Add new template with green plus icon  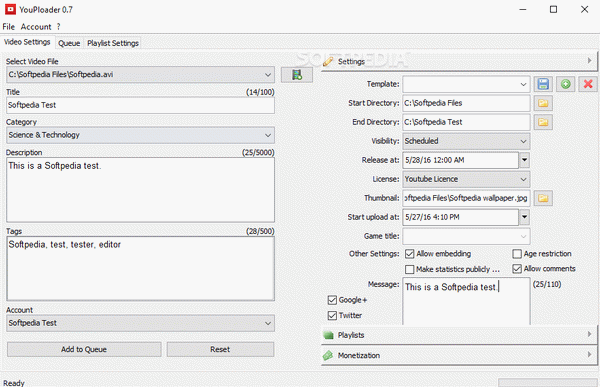click(566, 84)
